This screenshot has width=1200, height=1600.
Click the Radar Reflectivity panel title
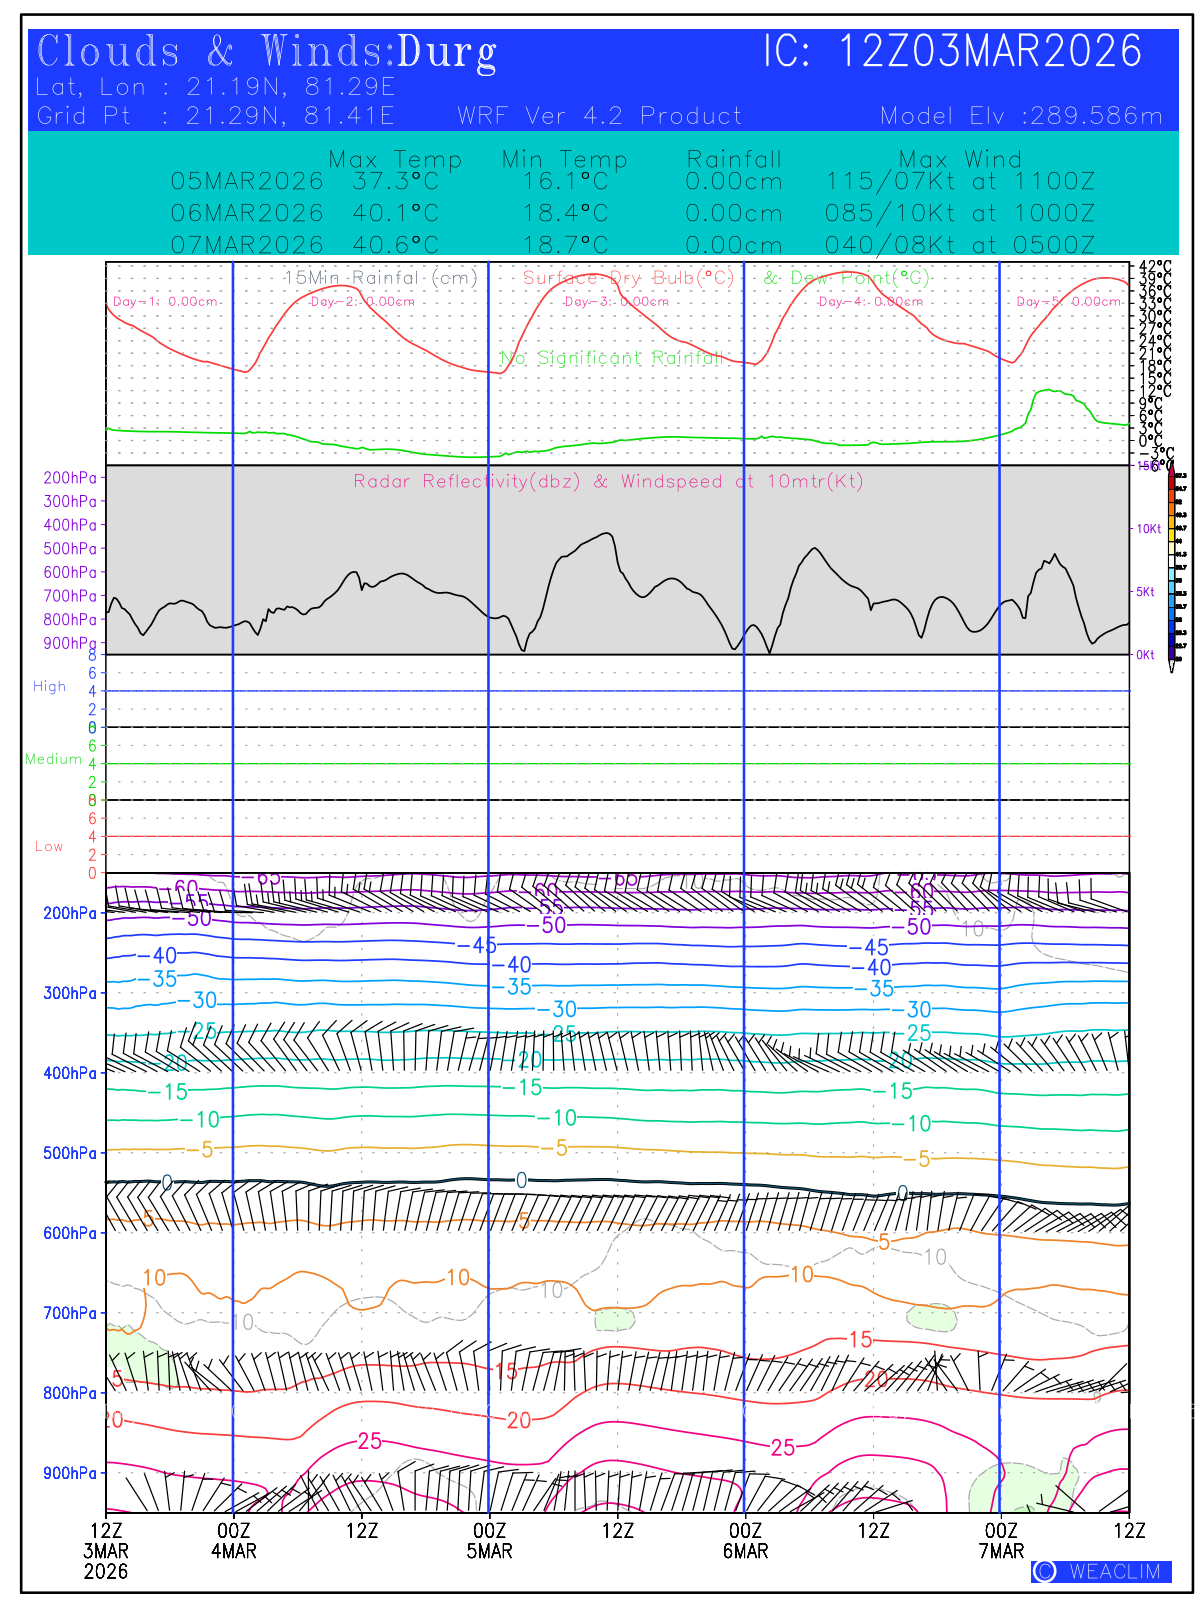tap(608, 481)
